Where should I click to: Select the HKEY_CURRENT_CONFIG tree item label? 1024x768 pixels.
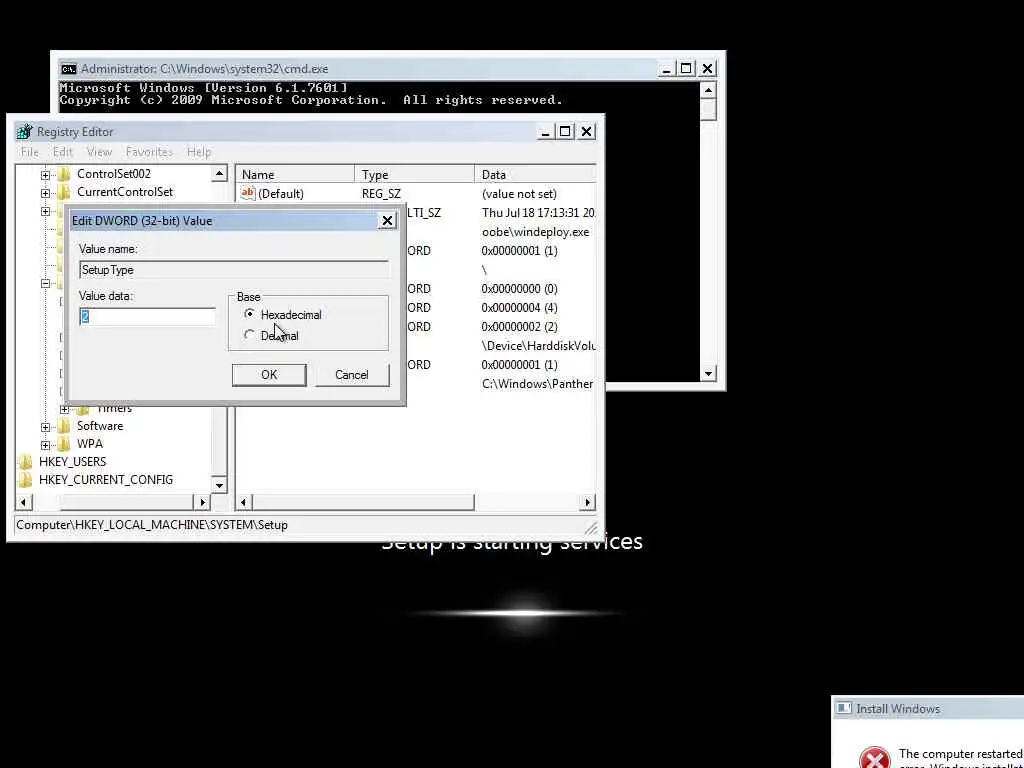(x=106, y=480)
